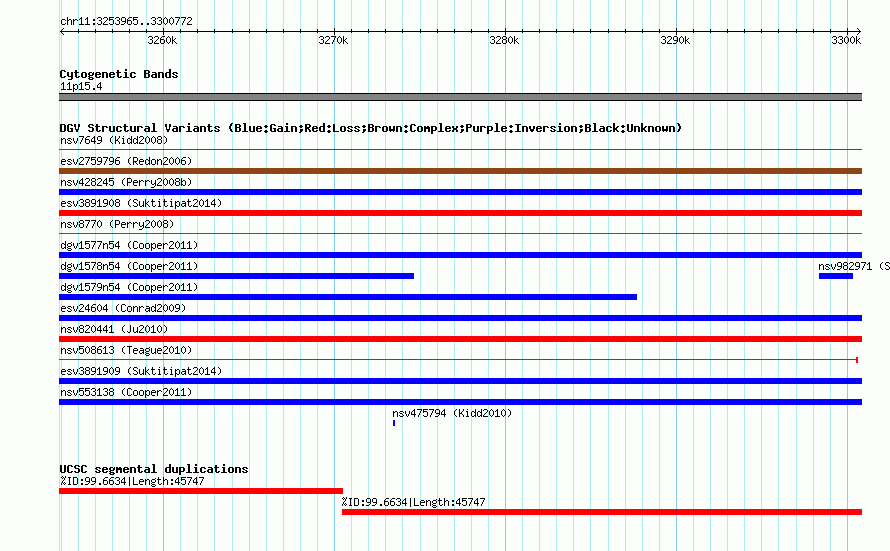Click the UCSC segmental duplications heading
This screenshot has width=890, height=551.
154,469
